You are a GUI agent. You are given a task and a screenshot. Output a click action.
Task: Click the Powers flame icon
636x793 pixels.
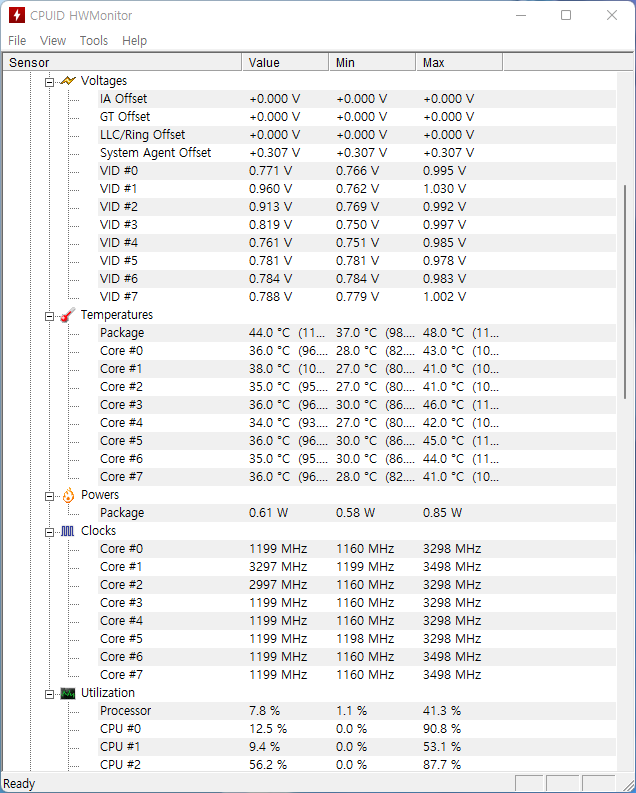[68, 495]
